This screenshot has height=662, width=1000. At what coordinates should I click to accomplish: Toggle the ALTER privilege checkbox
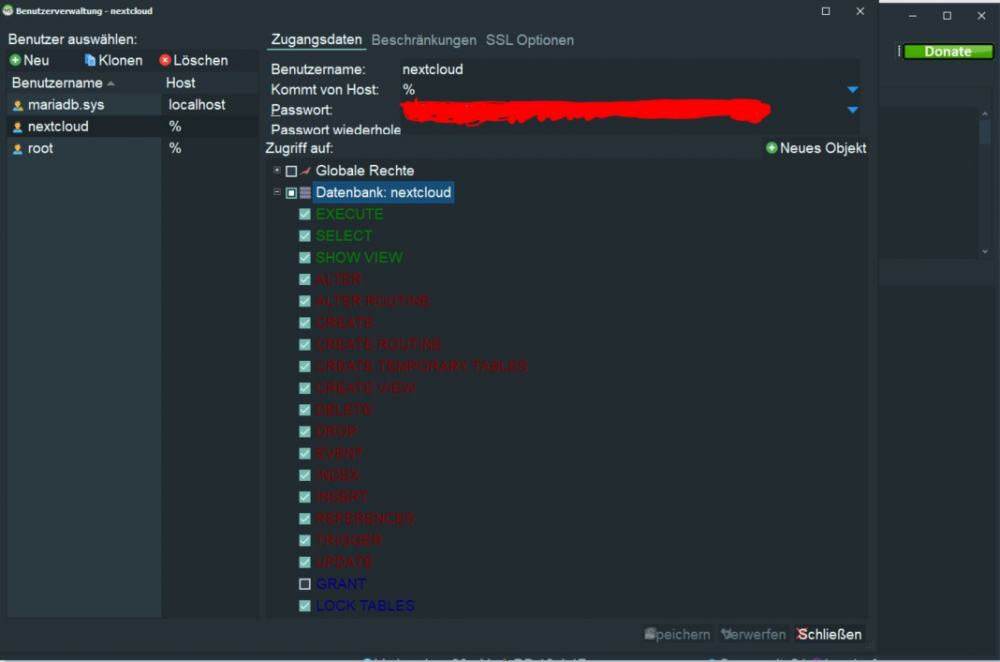pos(305,279)
